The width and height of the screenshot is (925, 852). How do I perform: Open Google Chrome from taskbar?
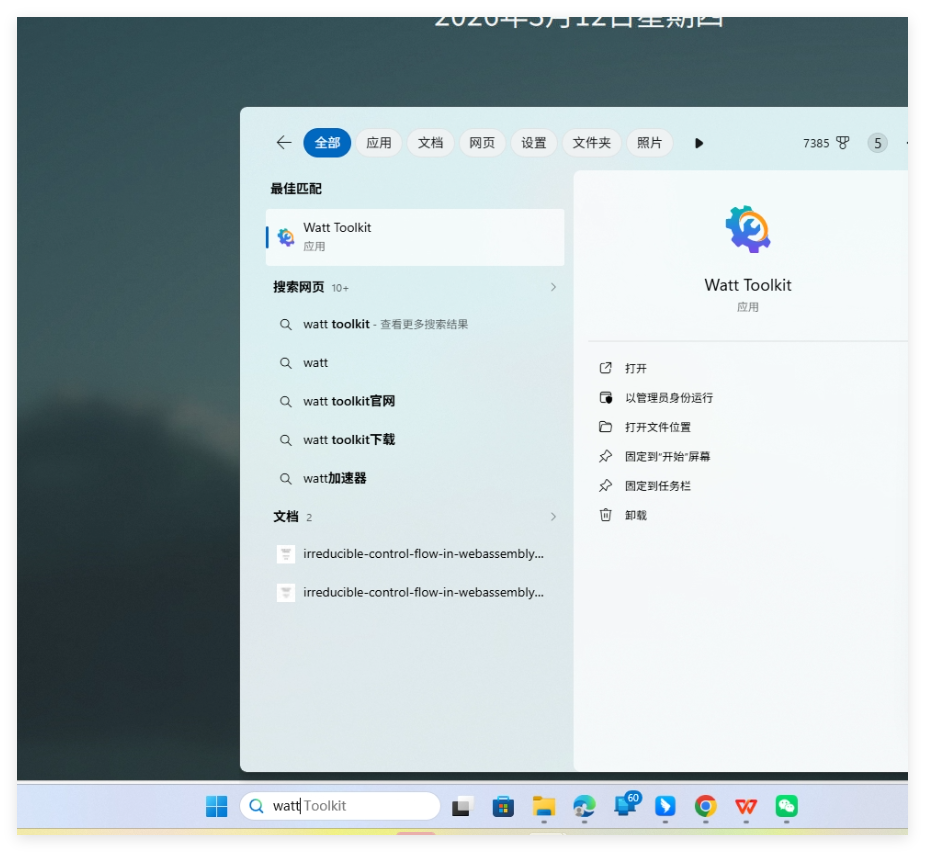point(706,806)
